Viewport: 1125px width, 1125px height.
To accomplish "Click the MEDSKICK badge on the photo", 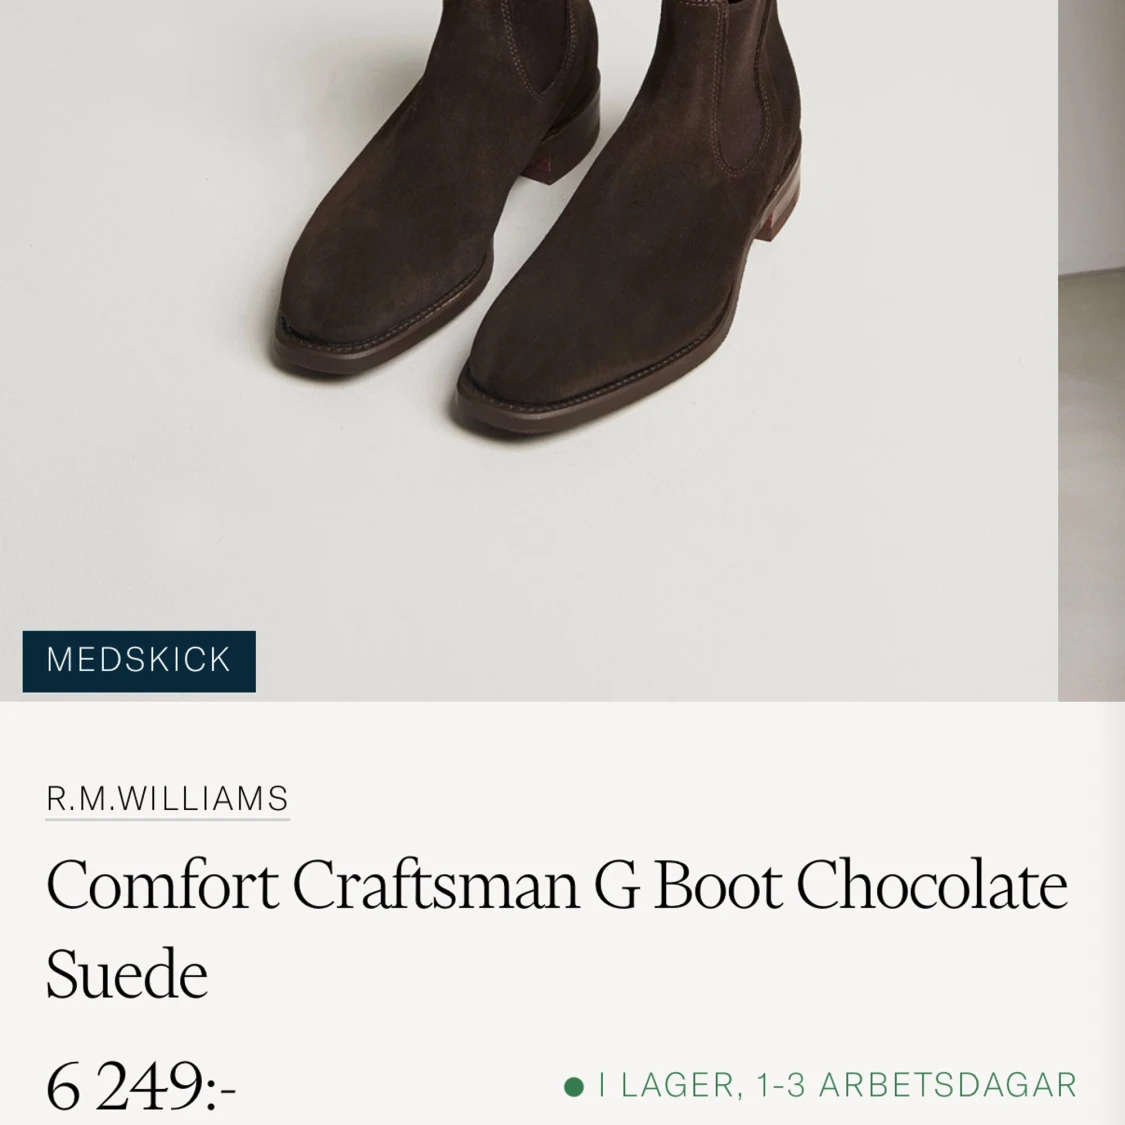I will click(x=139, y=661).
